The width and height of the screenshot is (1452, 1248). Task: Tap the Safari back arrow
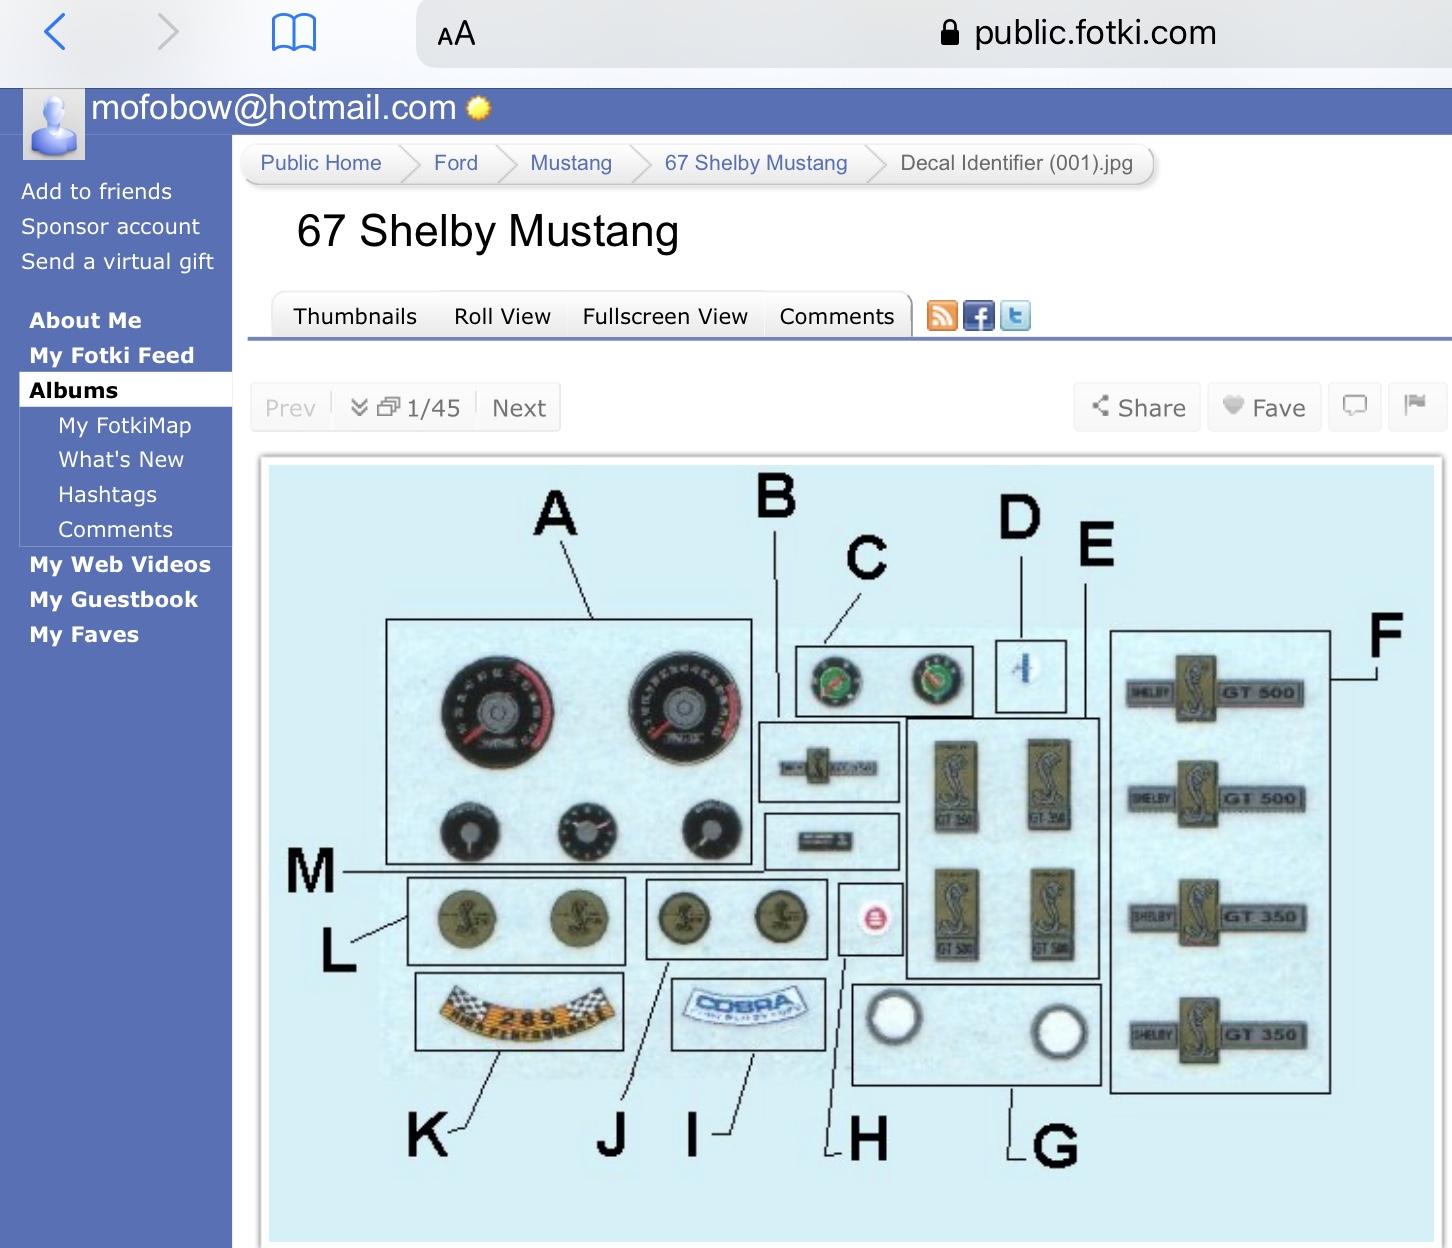click(x=55, y=32)
